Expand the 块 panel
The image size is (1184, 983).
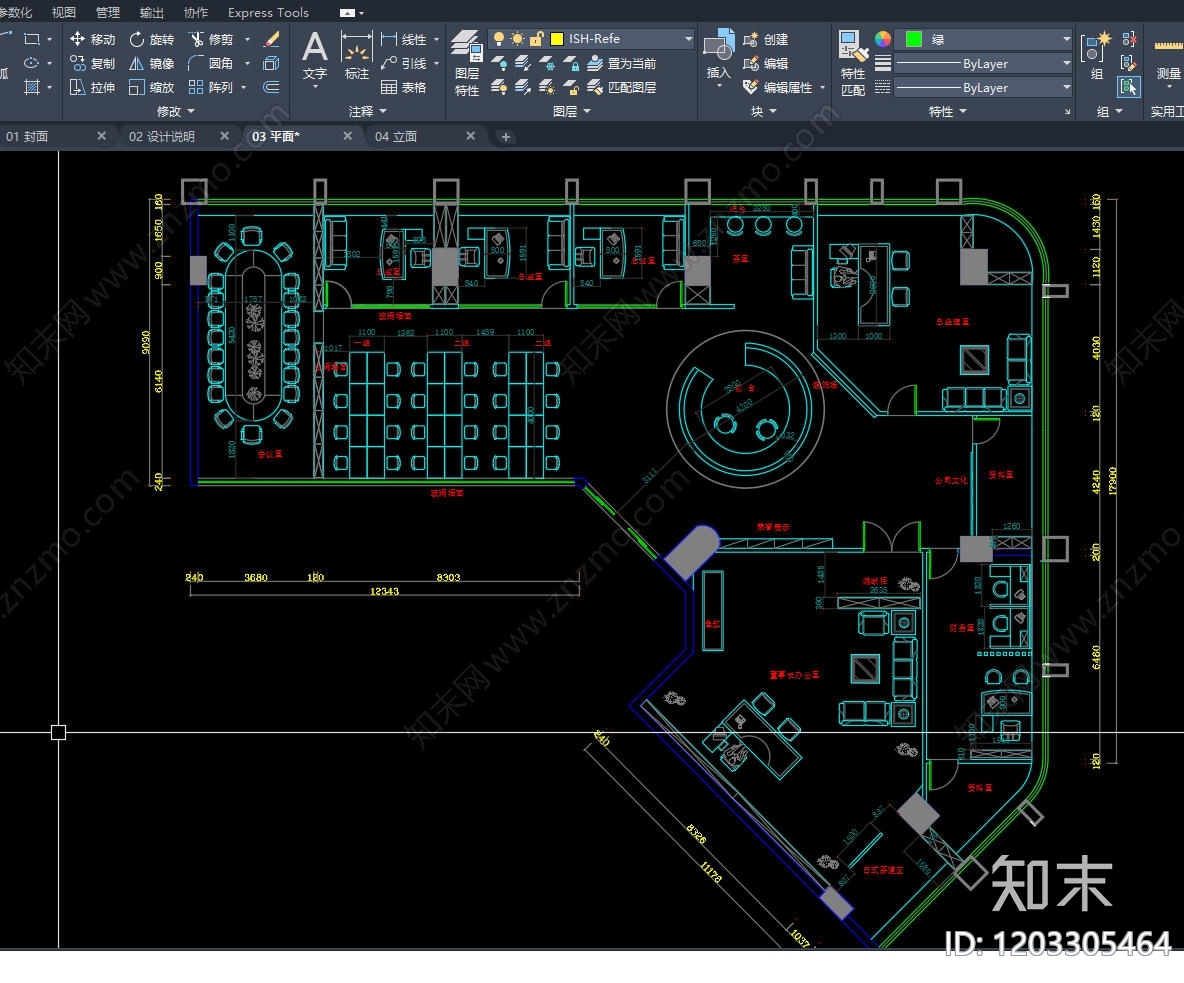tap(763, 111)
